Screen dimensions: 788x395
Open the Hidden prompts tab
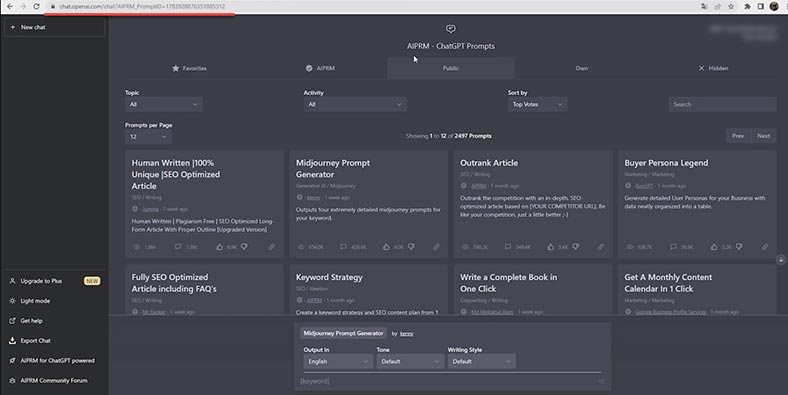click(713, 68)
